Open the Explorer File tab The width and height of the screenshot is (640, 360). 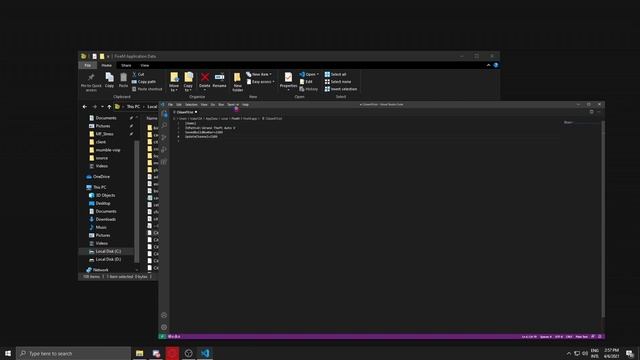tap(87, 65)
